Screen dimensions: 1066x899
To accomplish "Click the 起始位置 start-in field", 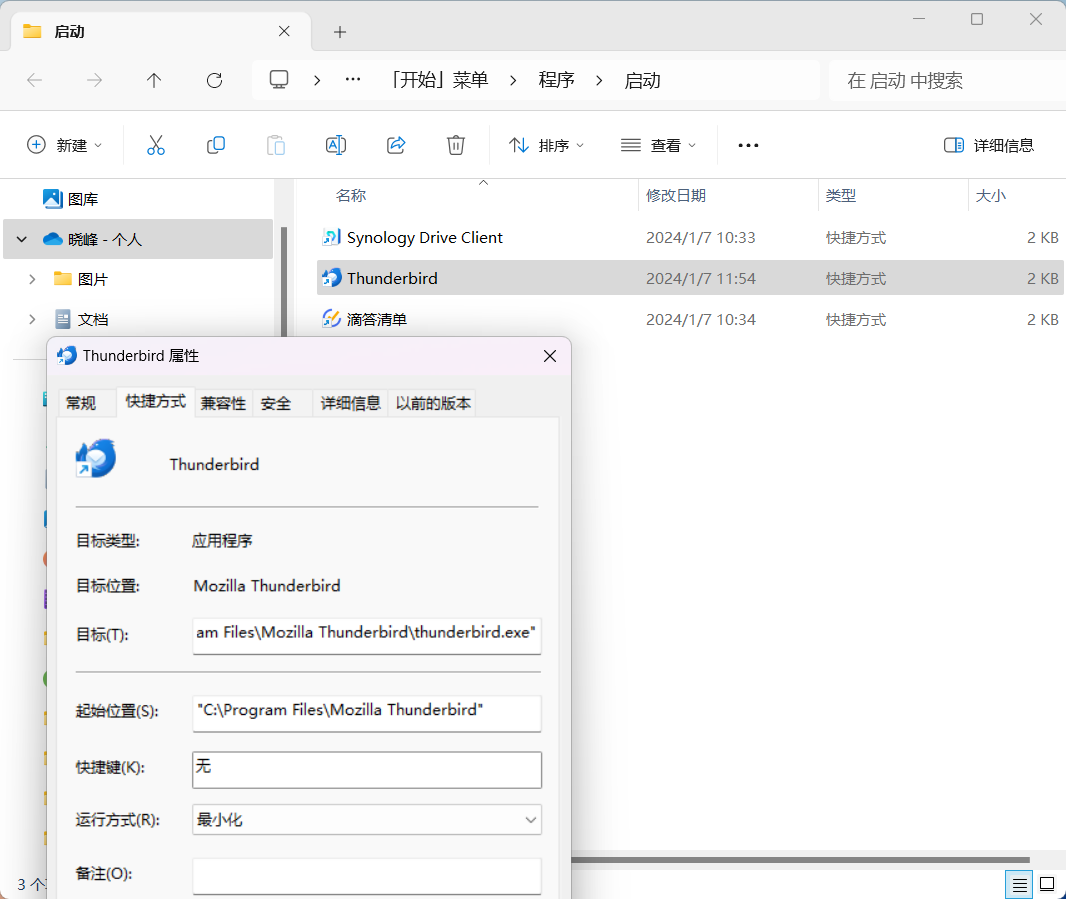I will pyautogui.click(x=367, y=713).
